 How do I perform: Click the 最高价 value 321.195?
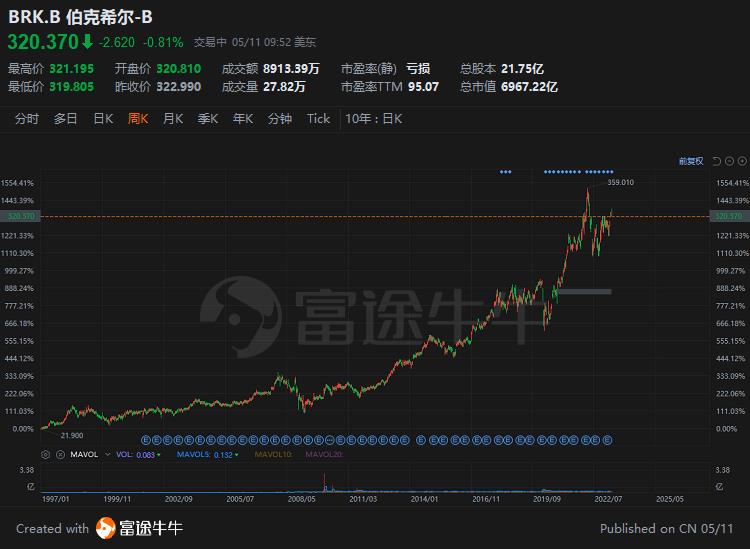click(x=72, y=69)
